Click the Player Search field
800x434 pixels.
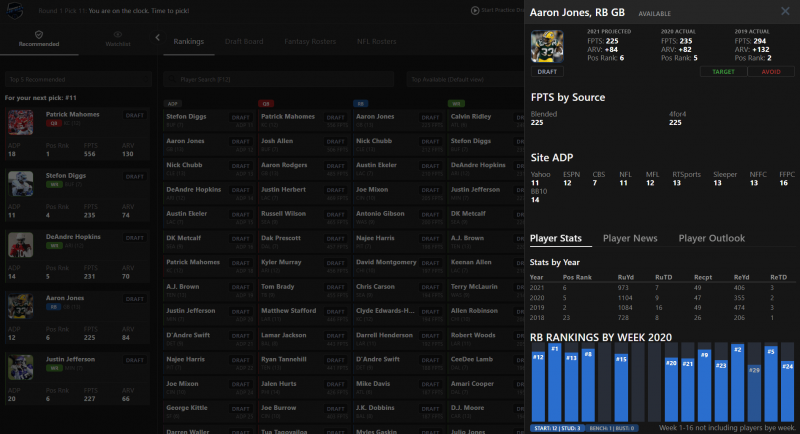(x=279, y=80)
